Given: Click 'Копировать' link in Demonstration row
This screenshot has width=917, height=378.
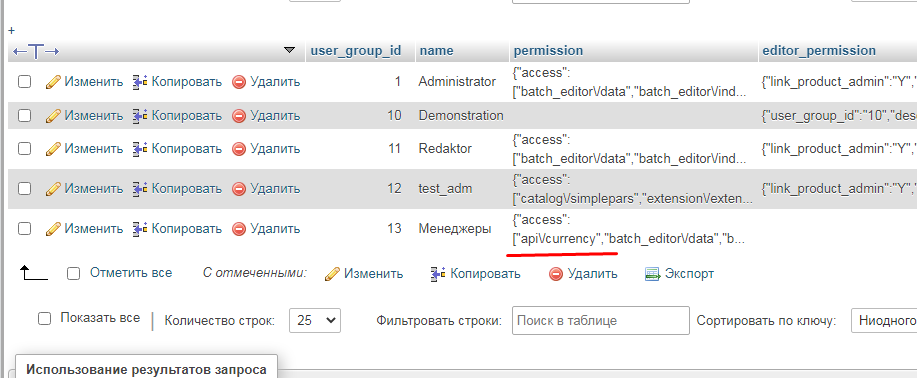Looking at the screenshot, I should [x=187, y=116].
